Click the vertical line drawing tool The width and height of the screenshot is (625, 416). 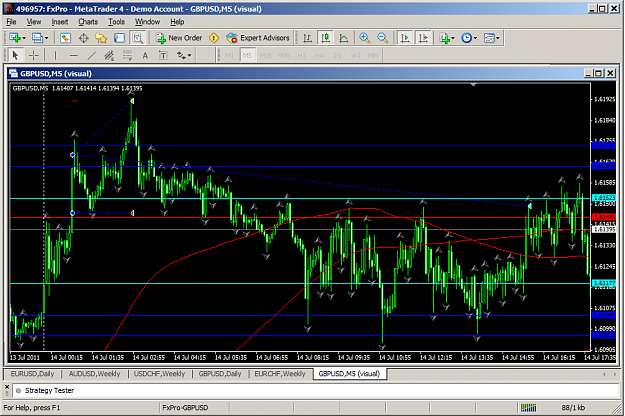(55, 55)
